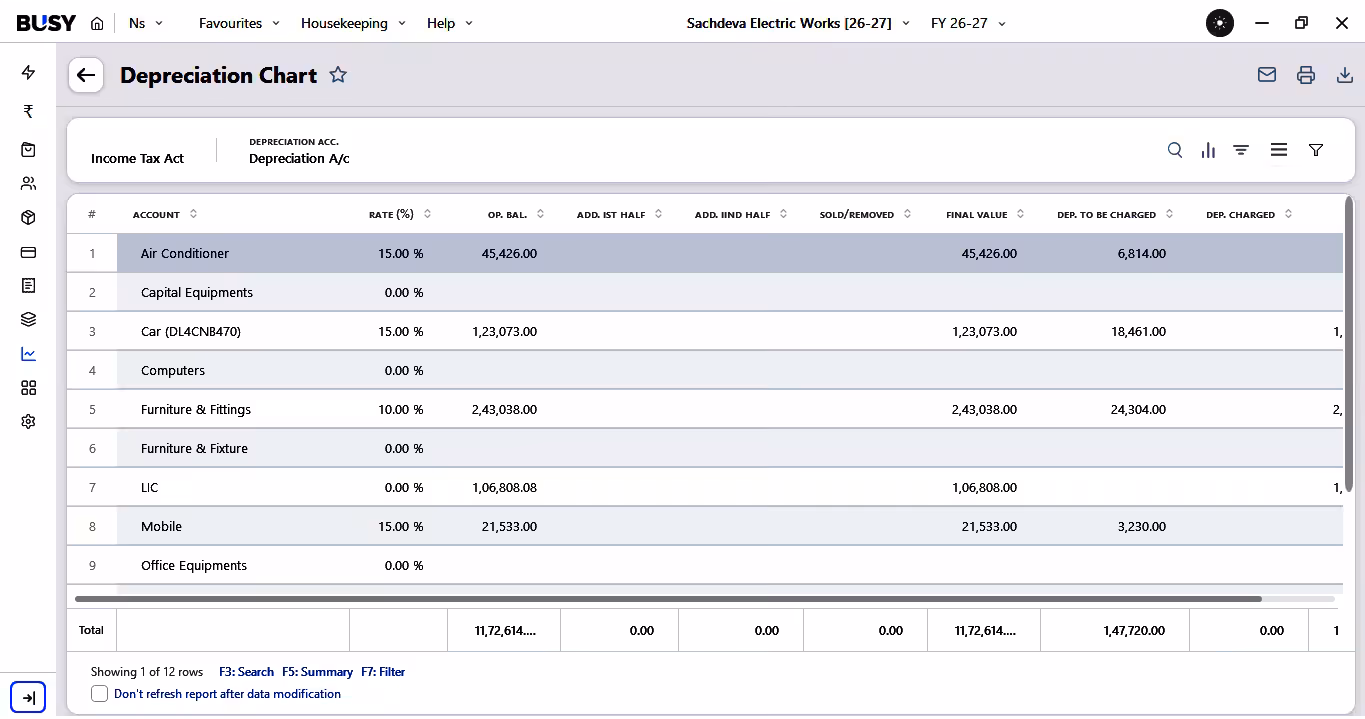The height and width of the screenshot is (719, 1365).
Task: Click the F7: Filter link
Action: (x=383, y=672)
